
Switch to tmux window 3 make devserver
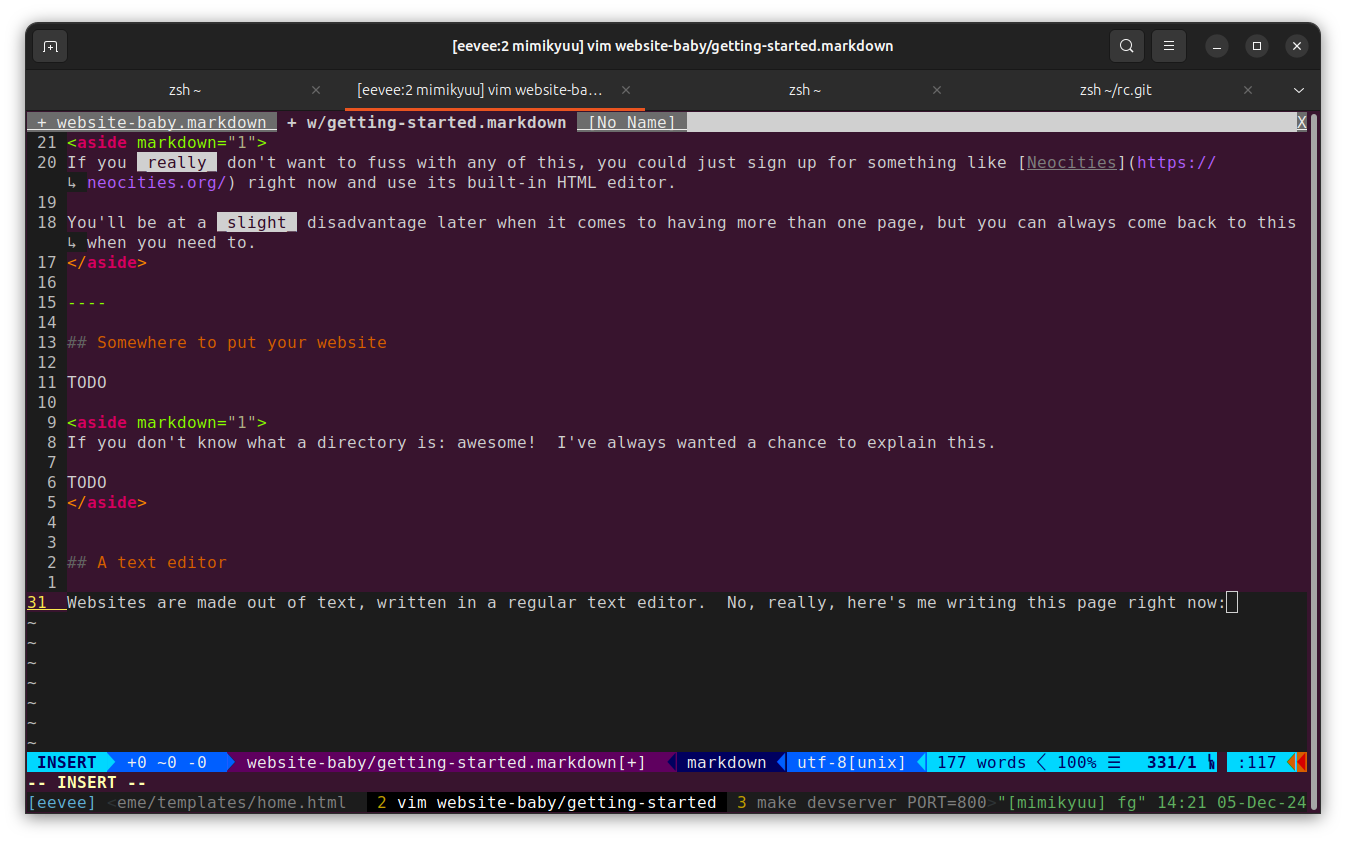[x=860, y=802]
